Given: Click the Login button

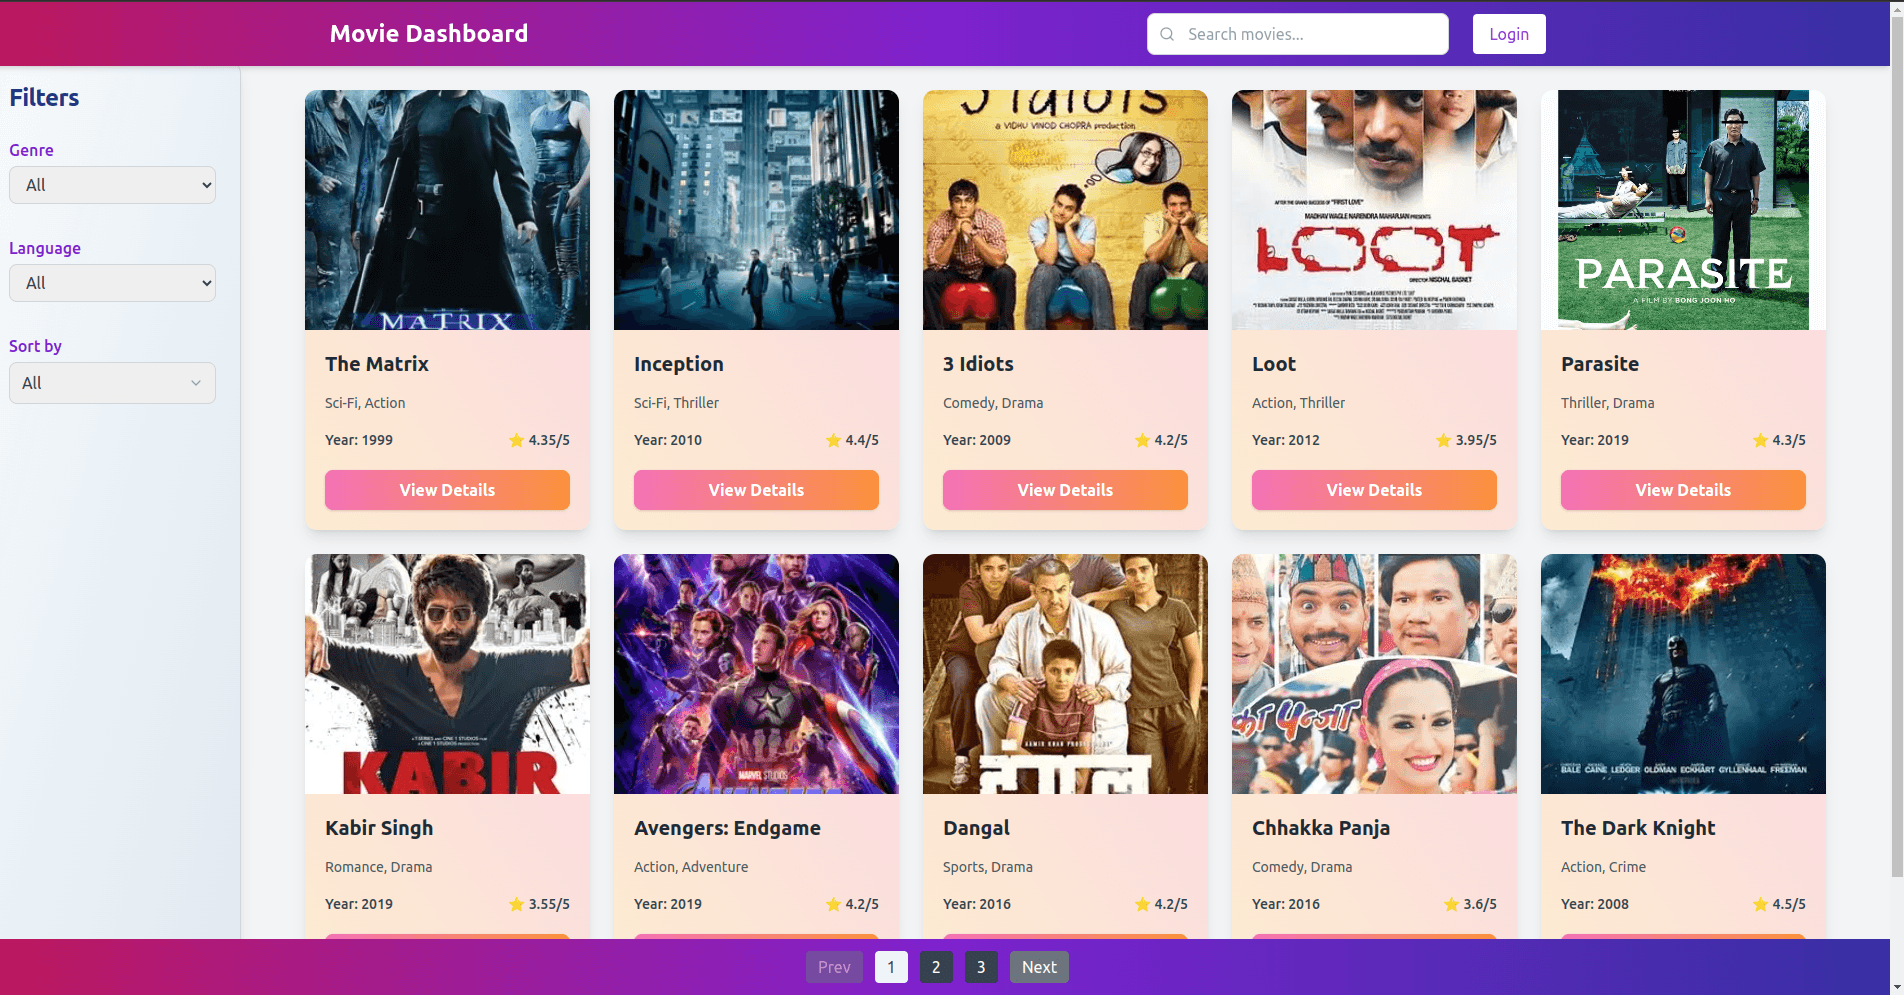Looking at the screenshot, I should coord(1508,33).
